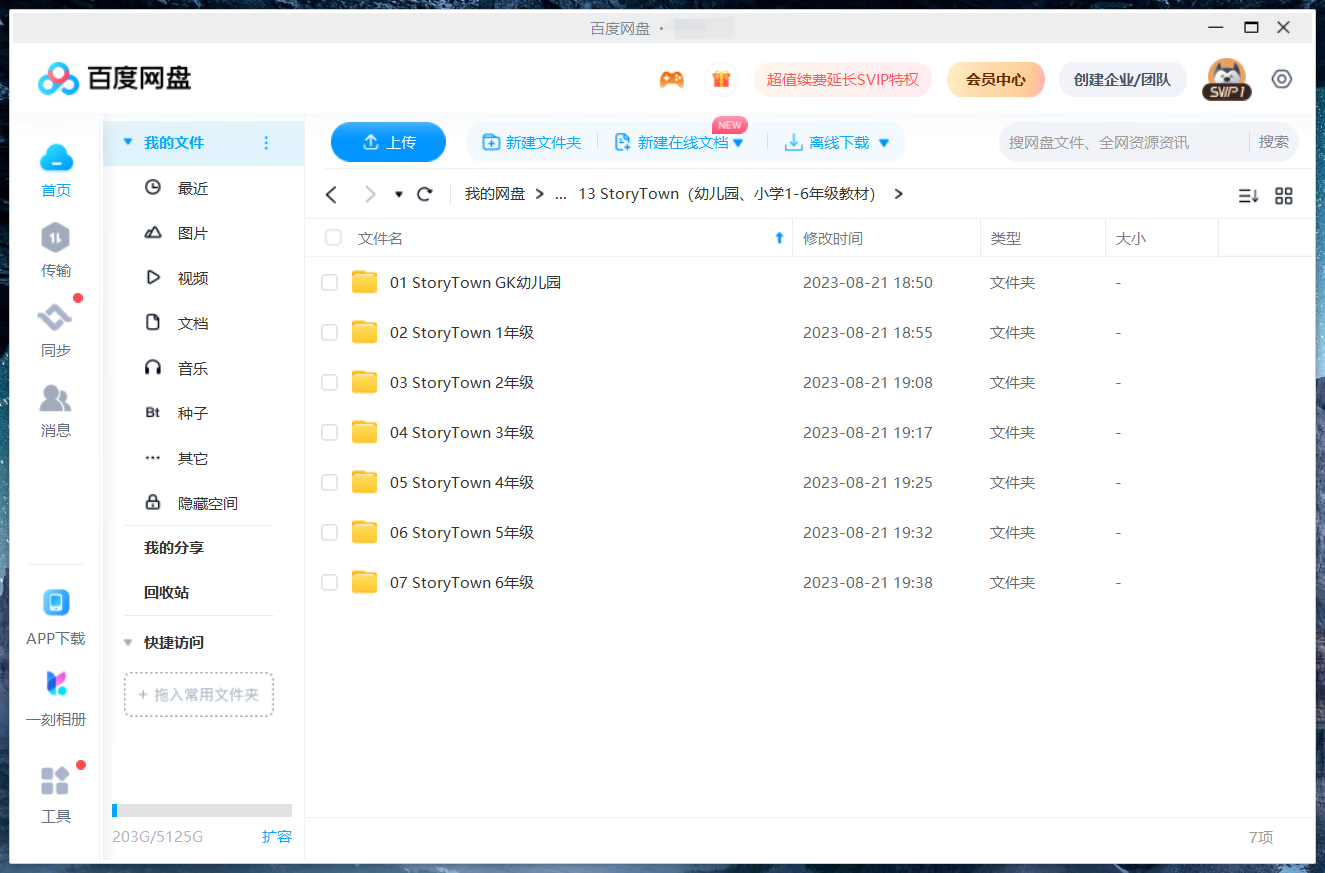The width and height of the screenshot is (1325, 873).
Task: Select the 同步 (Sync) sidebar icon
Action: pos(55,323)
